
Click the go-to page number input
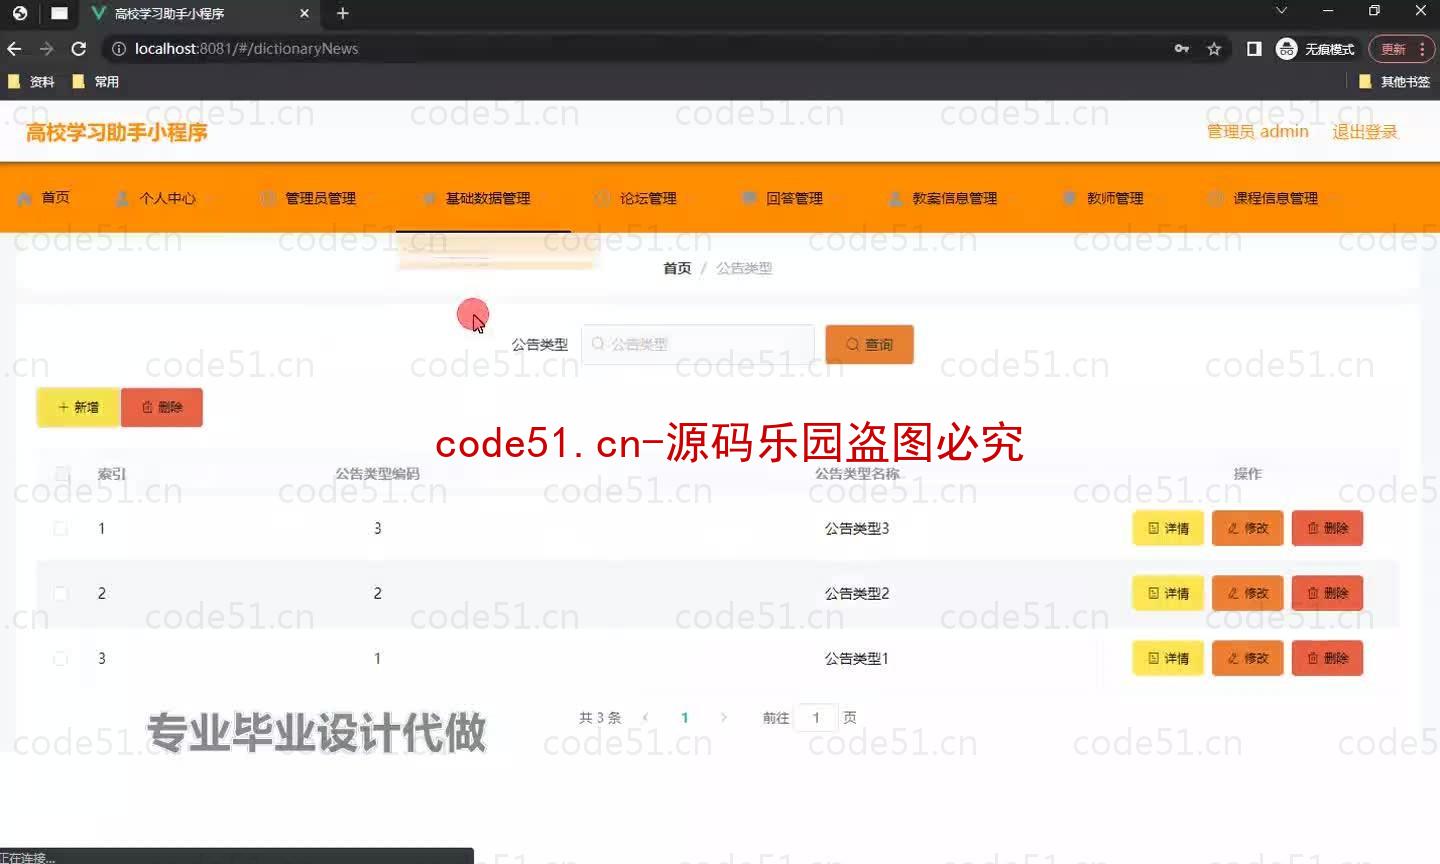(816, 717)
